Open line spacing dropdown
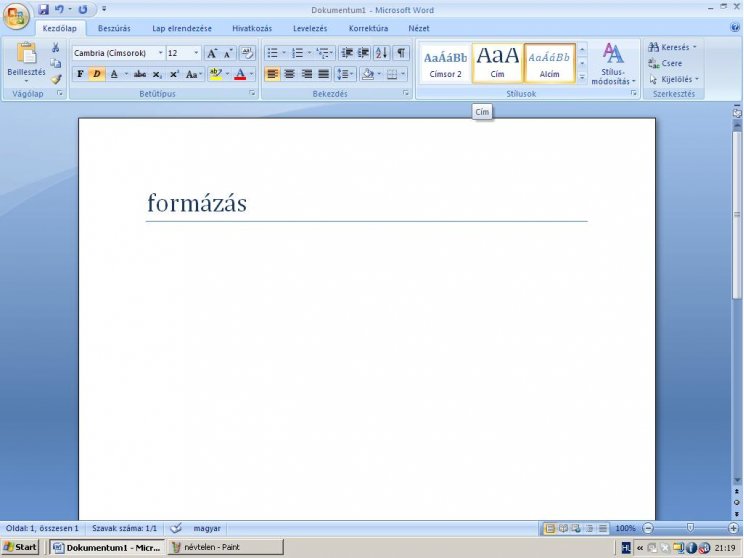 point(345,74)
